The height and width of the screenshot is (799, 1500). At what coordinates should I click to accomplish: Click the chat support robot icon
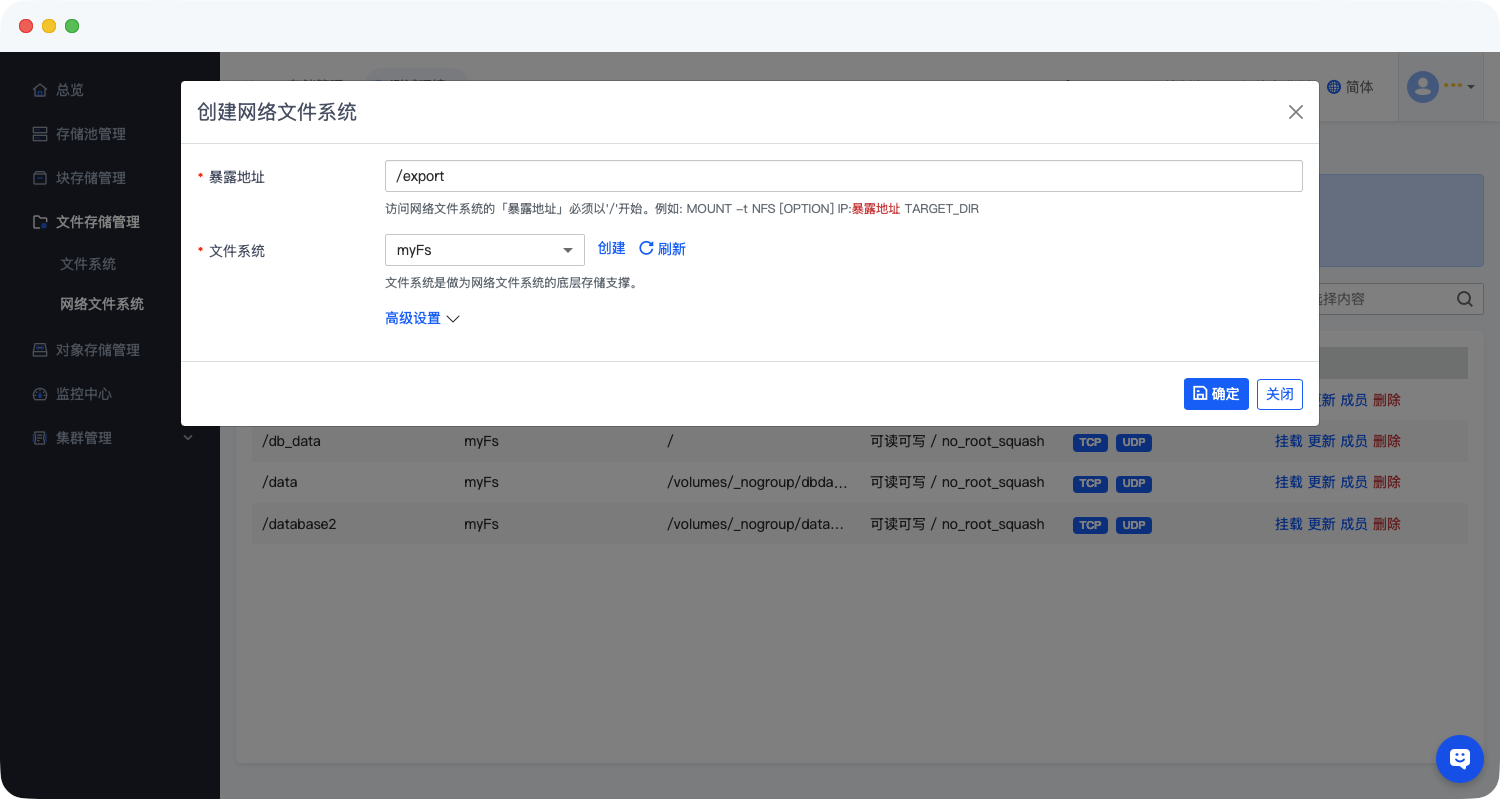coord(1459,759)
